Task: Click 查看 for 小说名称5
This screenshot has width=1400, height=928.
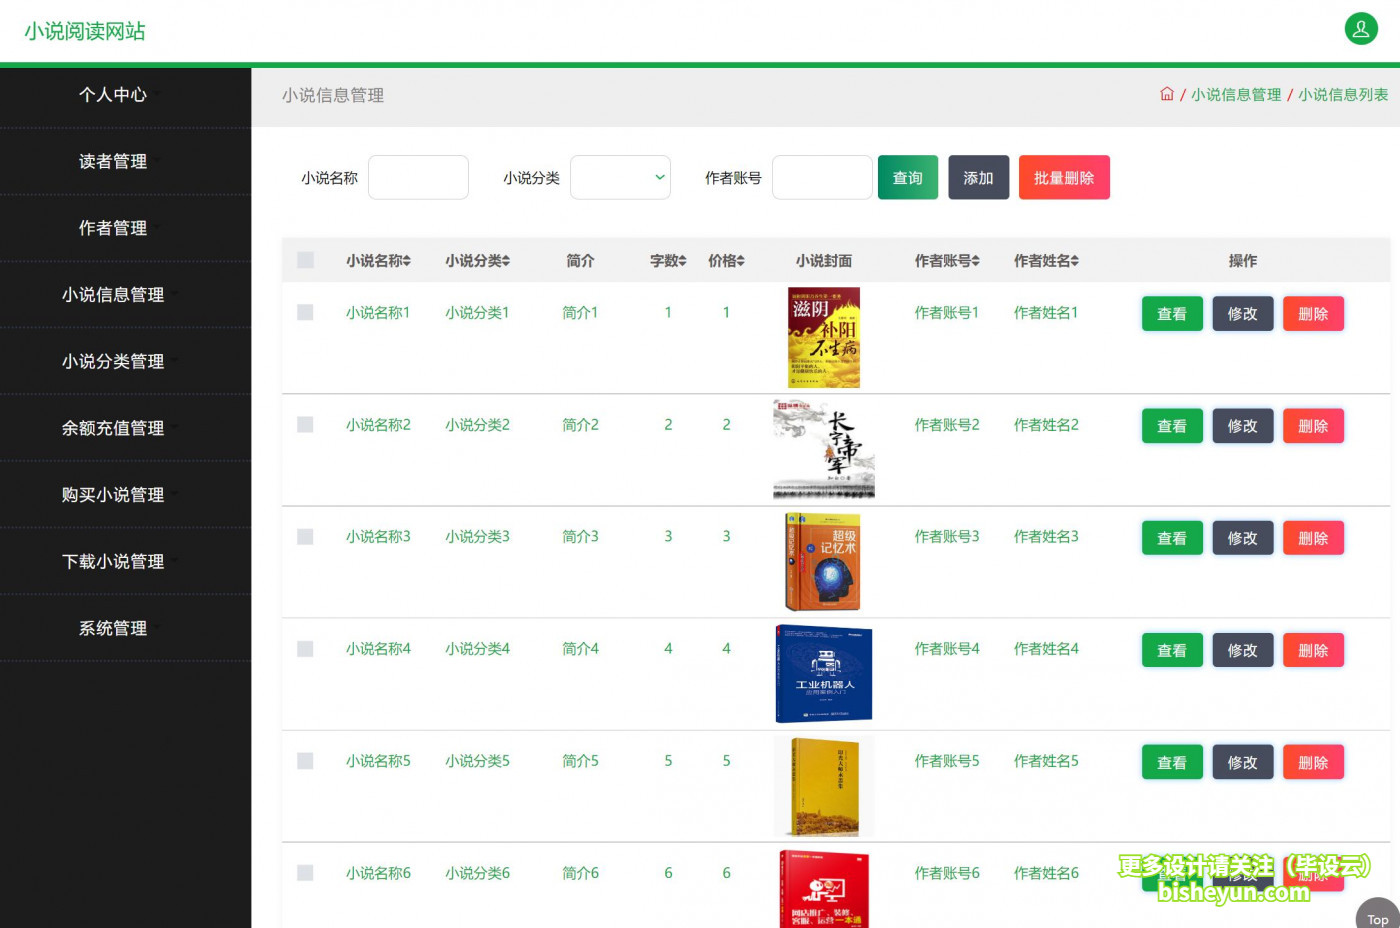Action: pos(1172,761)
